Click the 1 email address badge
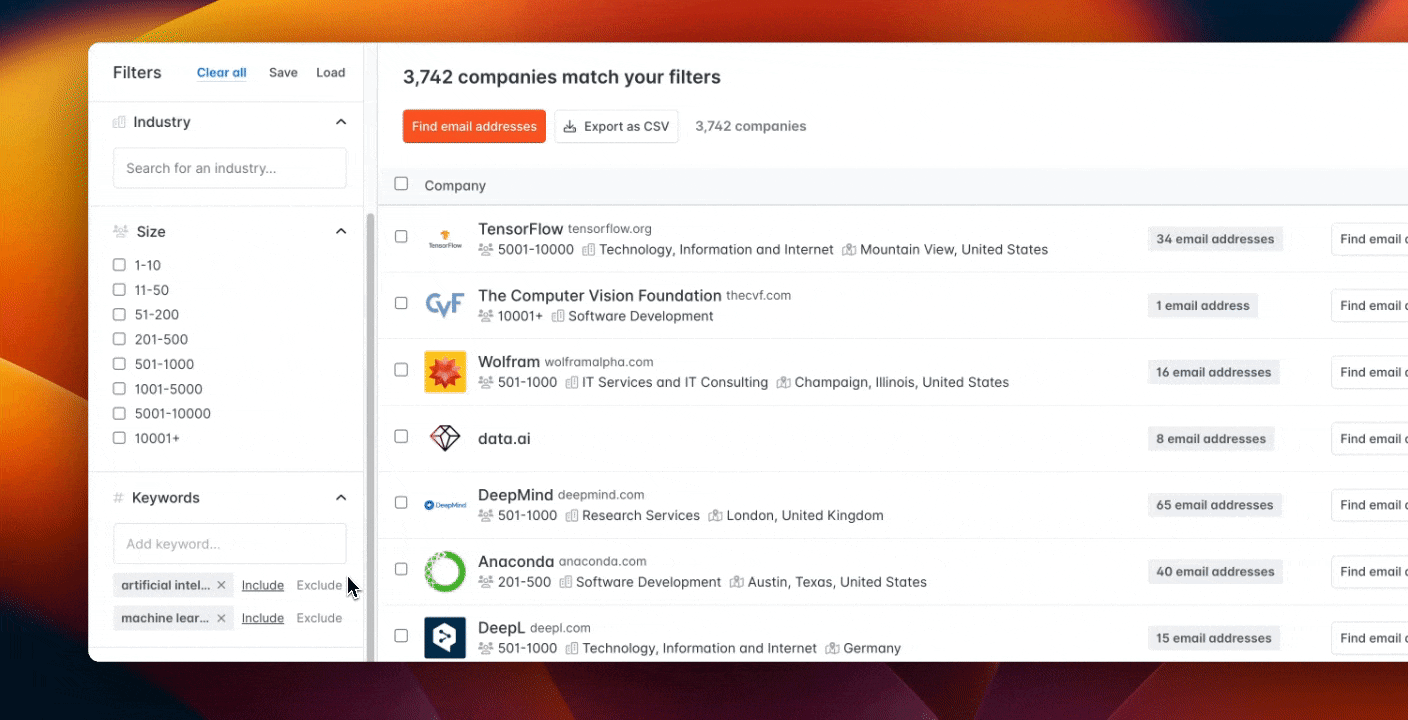This screenshot has width=1408, height=720. [x=1203, y=306]
